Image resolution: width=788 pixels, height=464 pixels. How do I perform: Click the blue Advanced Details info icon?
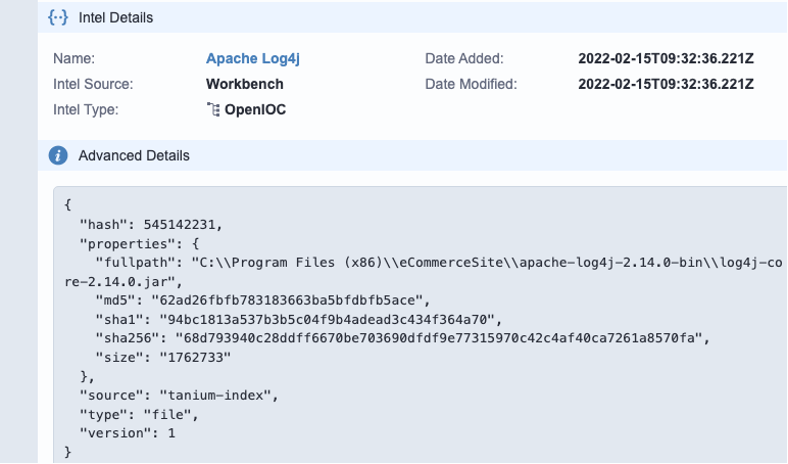coord(58,155)
